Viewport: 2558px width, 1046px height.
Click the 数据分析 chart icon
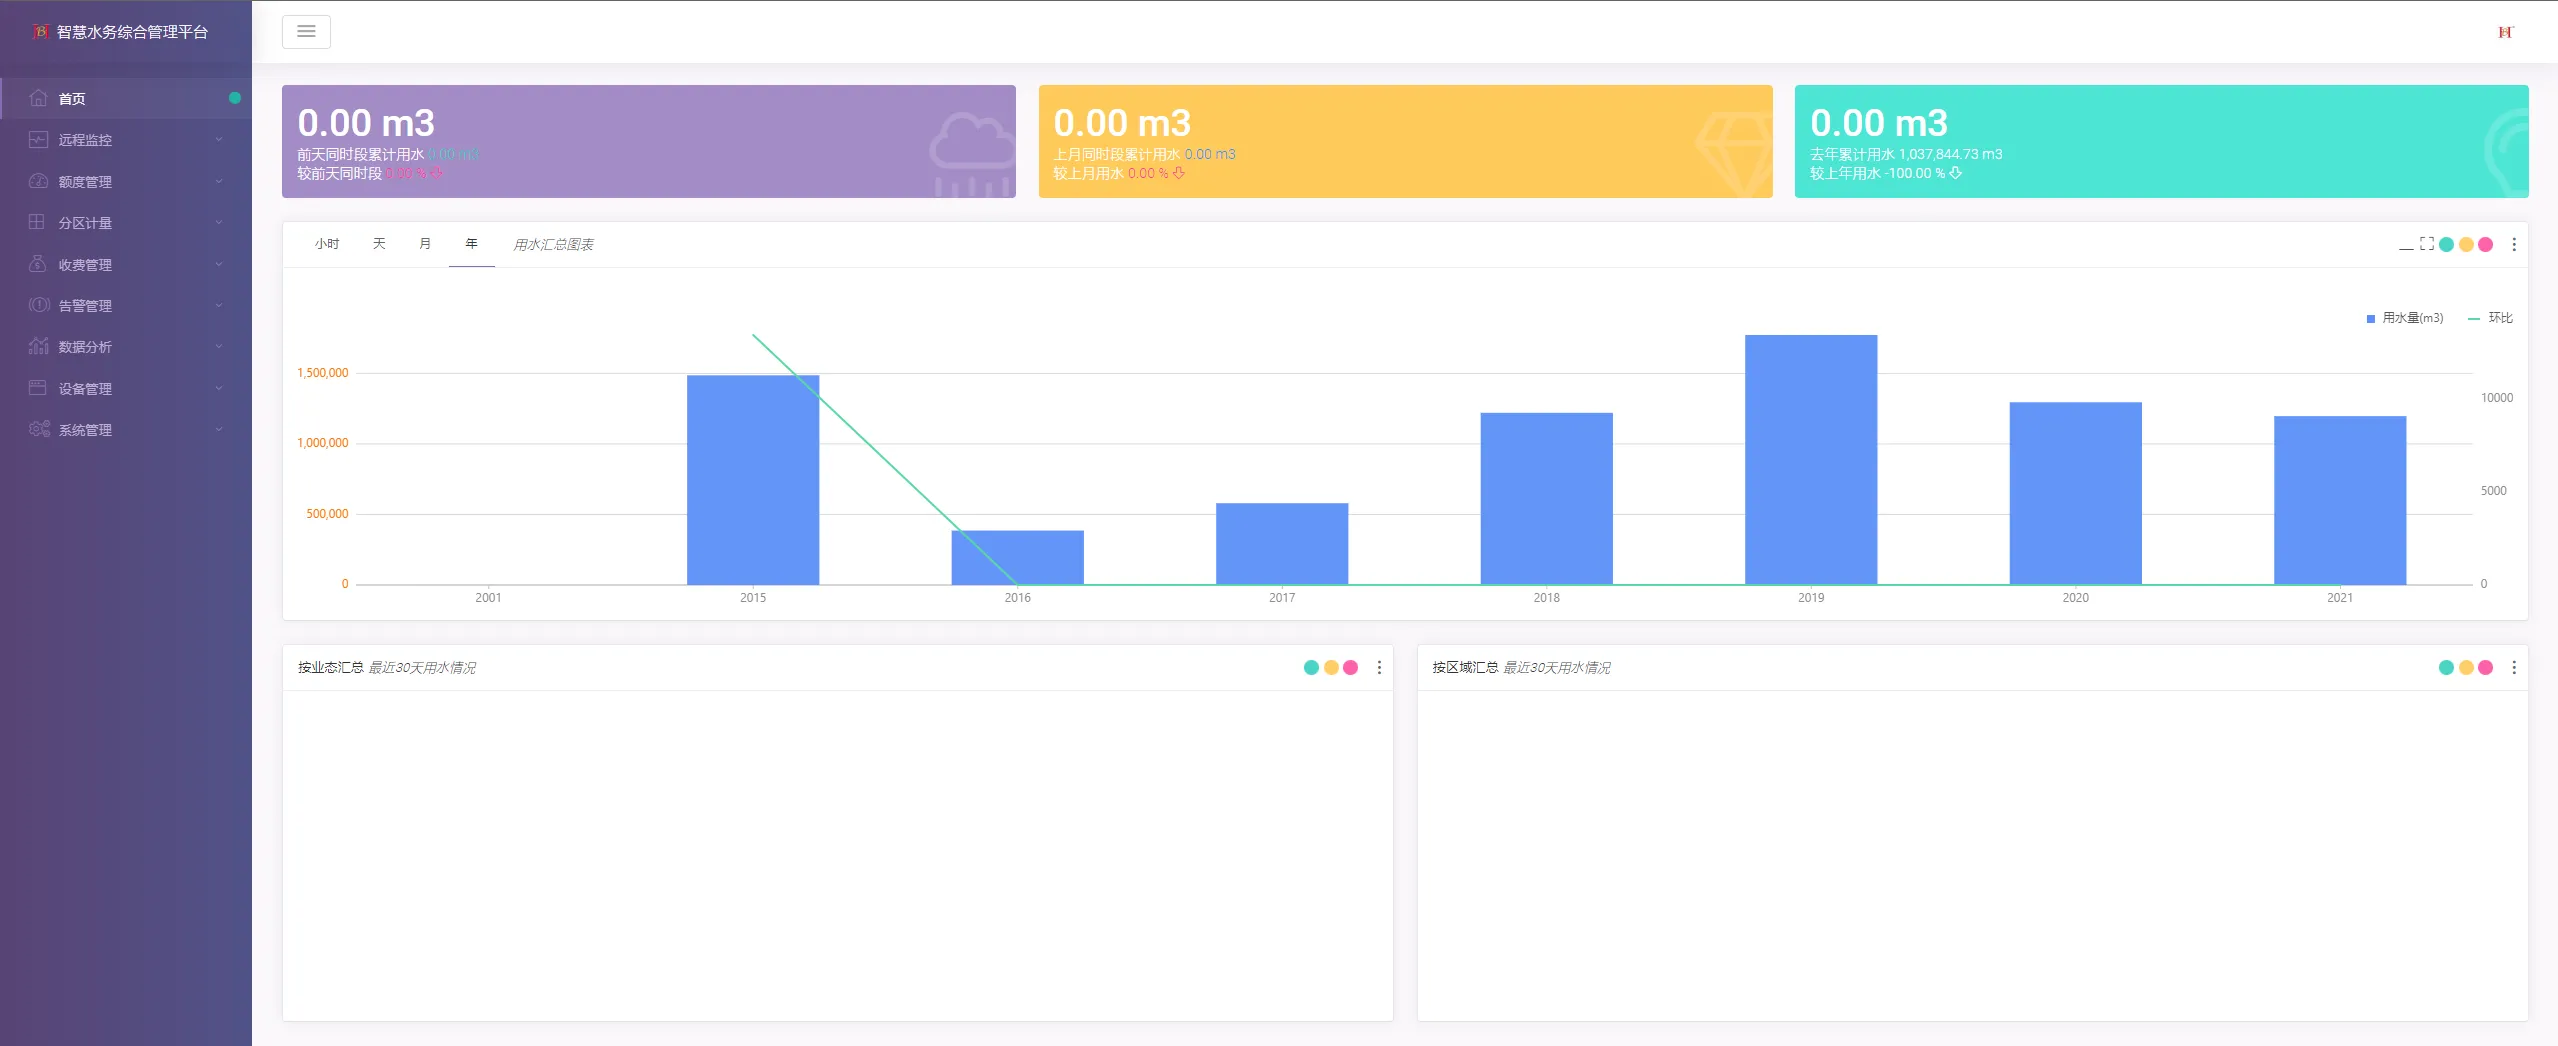click(38, 346)
